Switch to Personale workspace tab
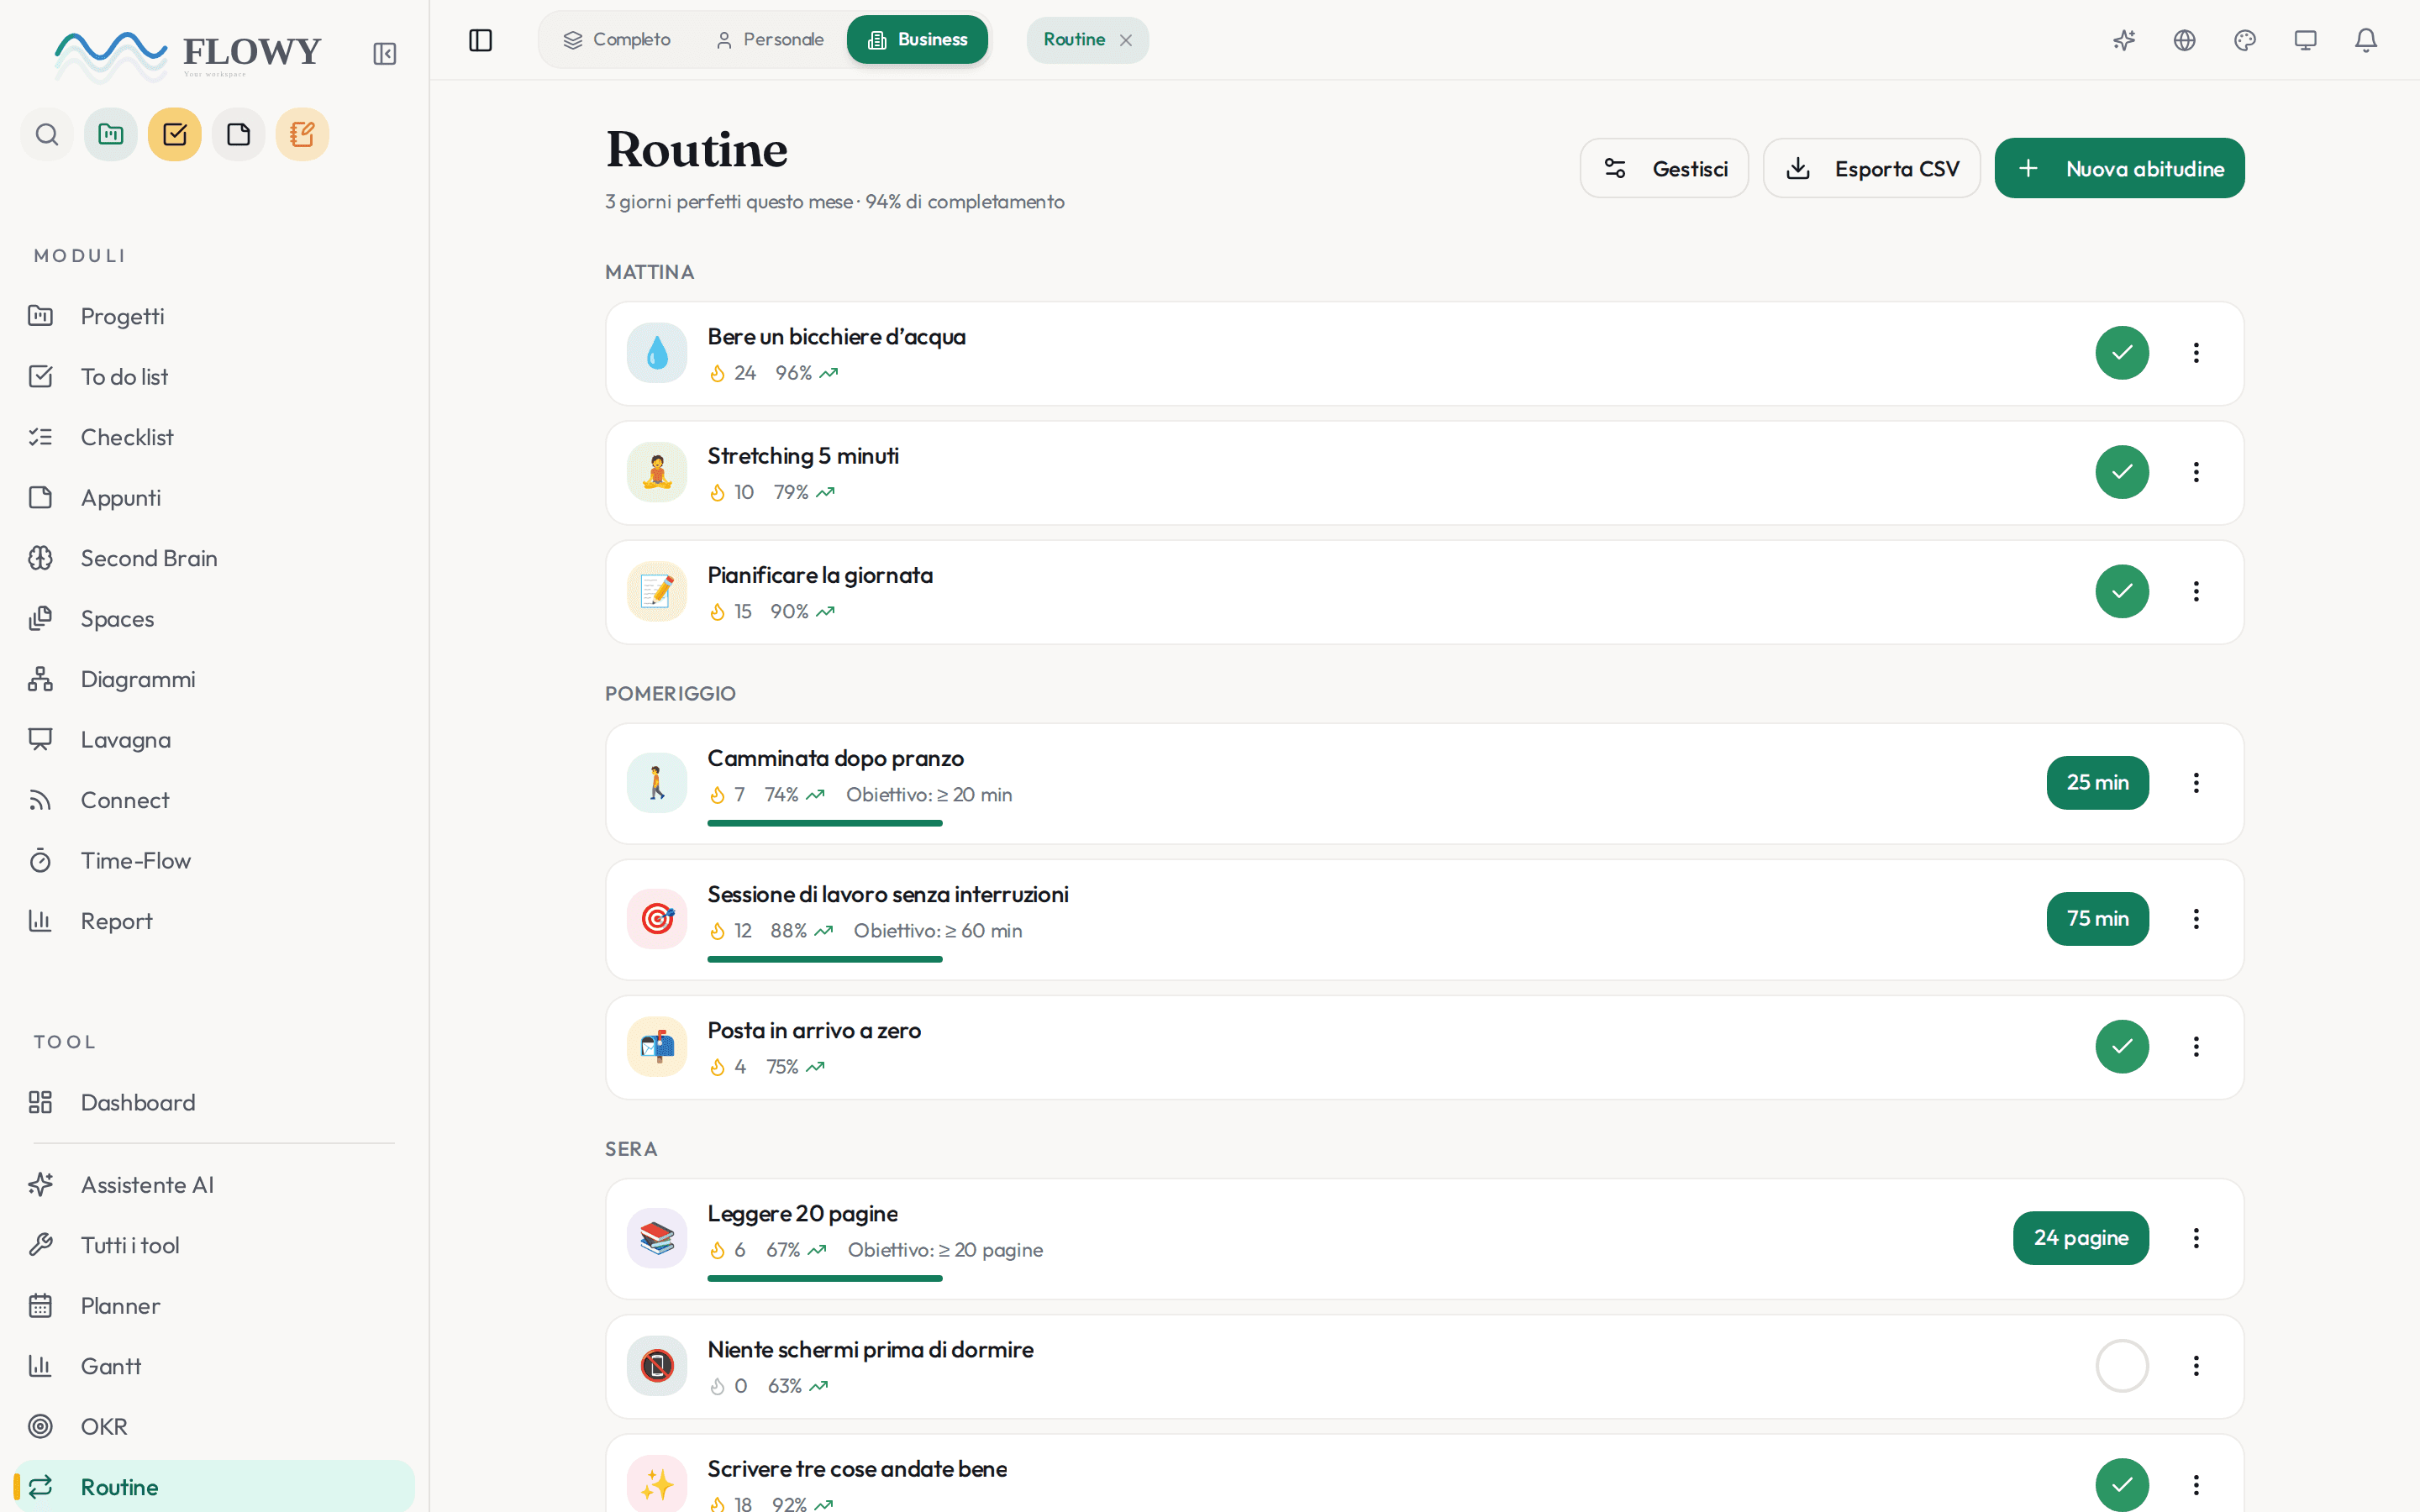 click(x=769, y=40)
